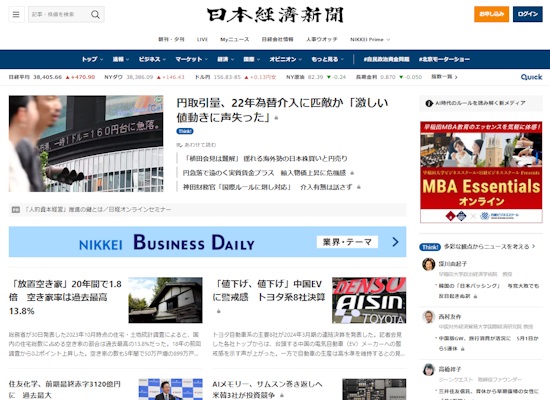Click lock icon after 神田財務官 related link
Image resolution: width=550 pixels, height=400 pixels.
(x=358, y=187)
